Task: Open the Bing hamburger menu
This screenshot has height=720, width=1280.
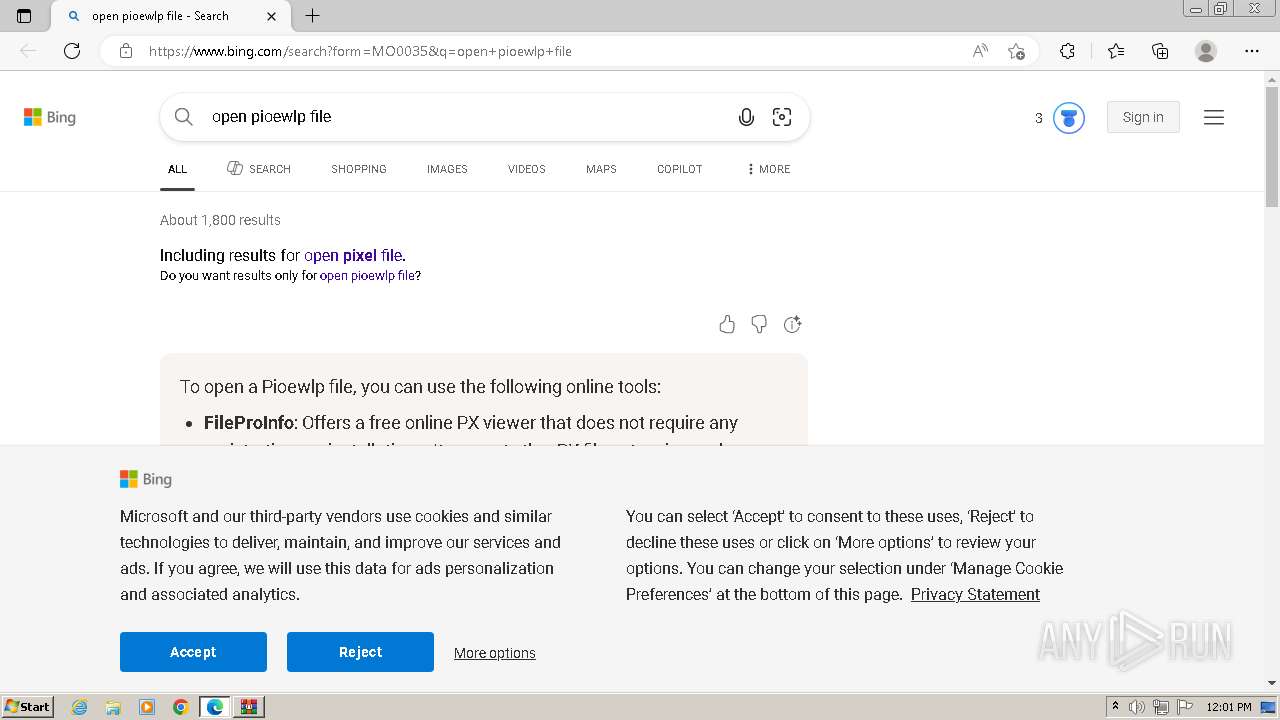Action: pos(1214,117)
